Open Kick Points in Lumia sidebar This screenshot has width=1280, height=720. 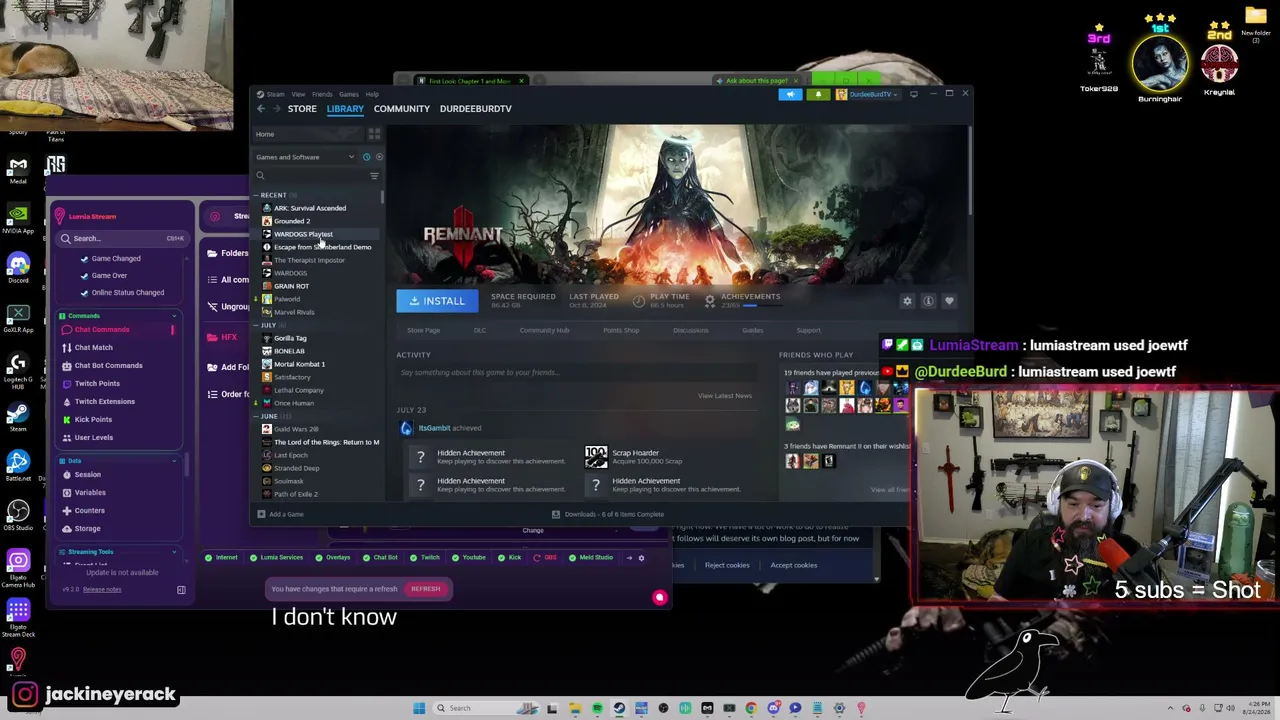(x=93, y=420)
